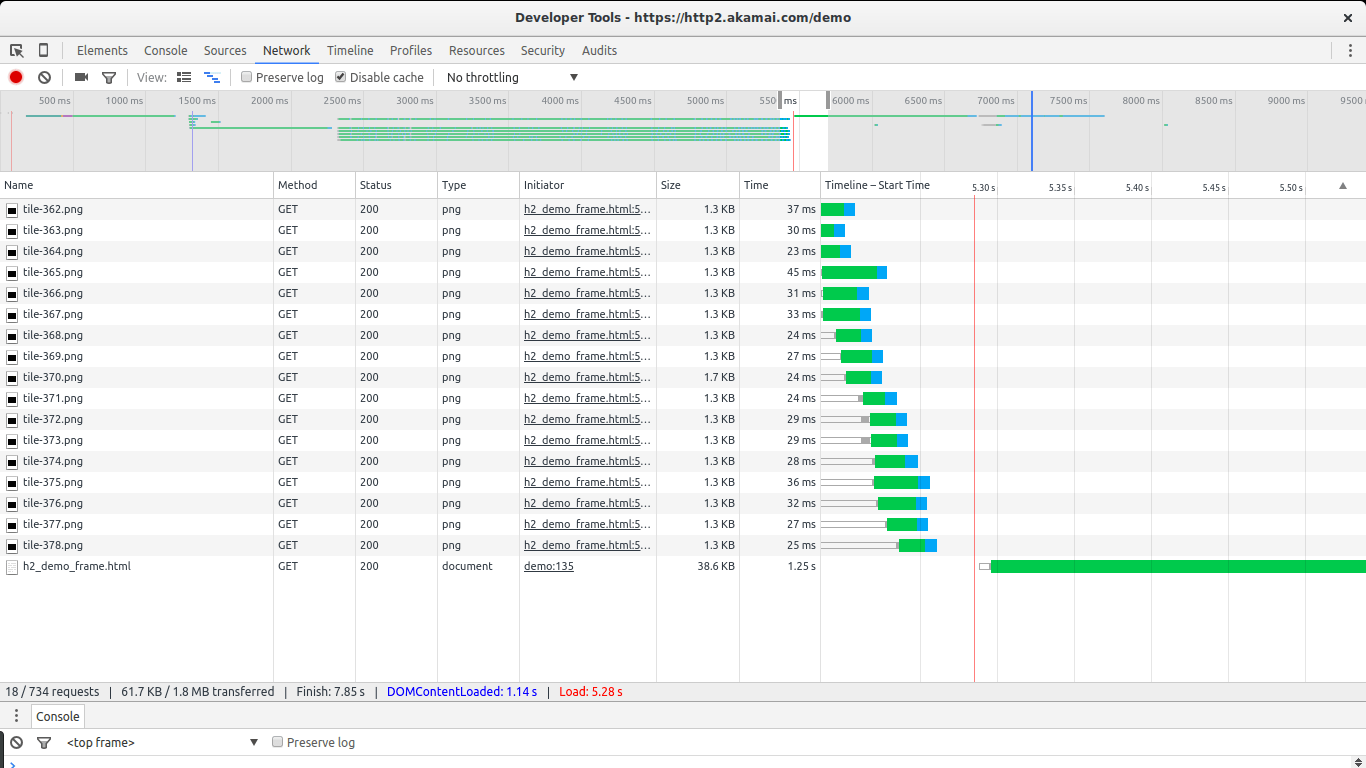The height and width of the screenshot is (768, 1366).
Task: Click the inspect element picker icon
Action: click(x=17, y=51)
